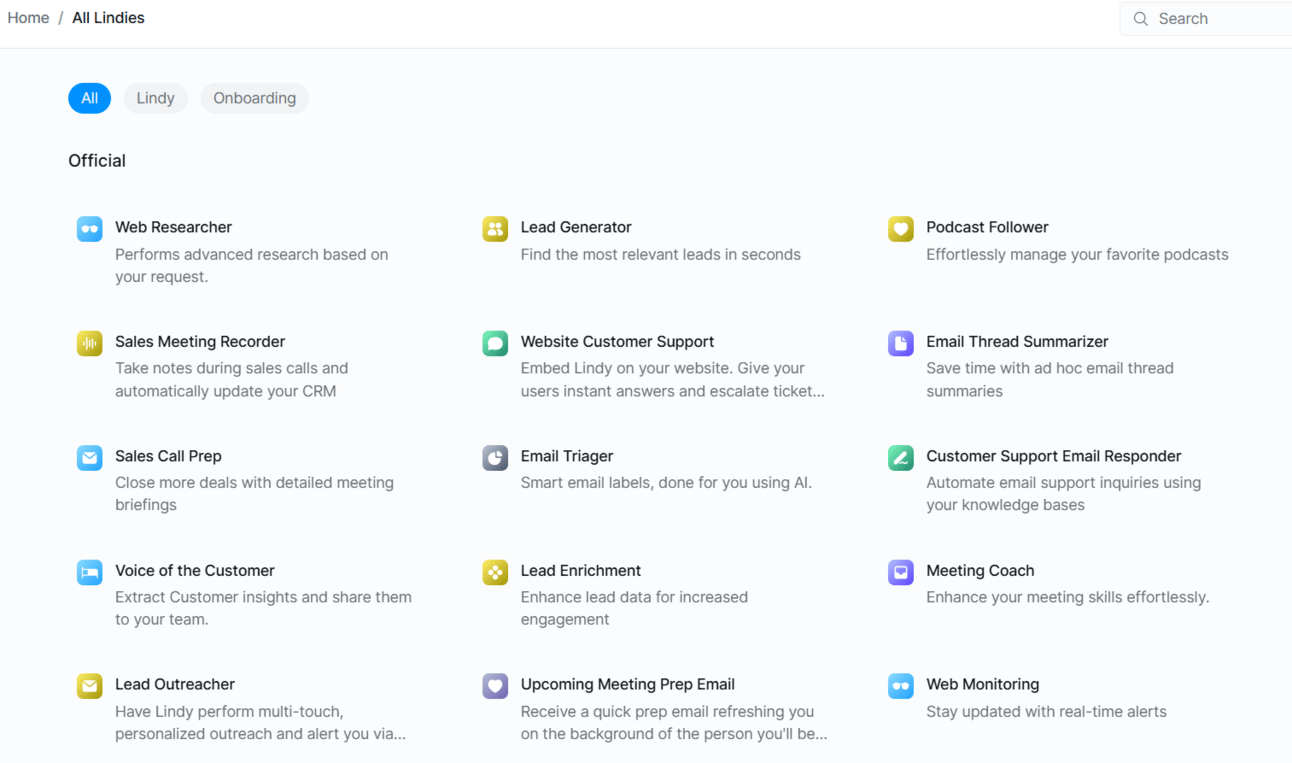Select the All filter tab
The width and height of the screenshot is (1292, 763).
tap(89, 98)
